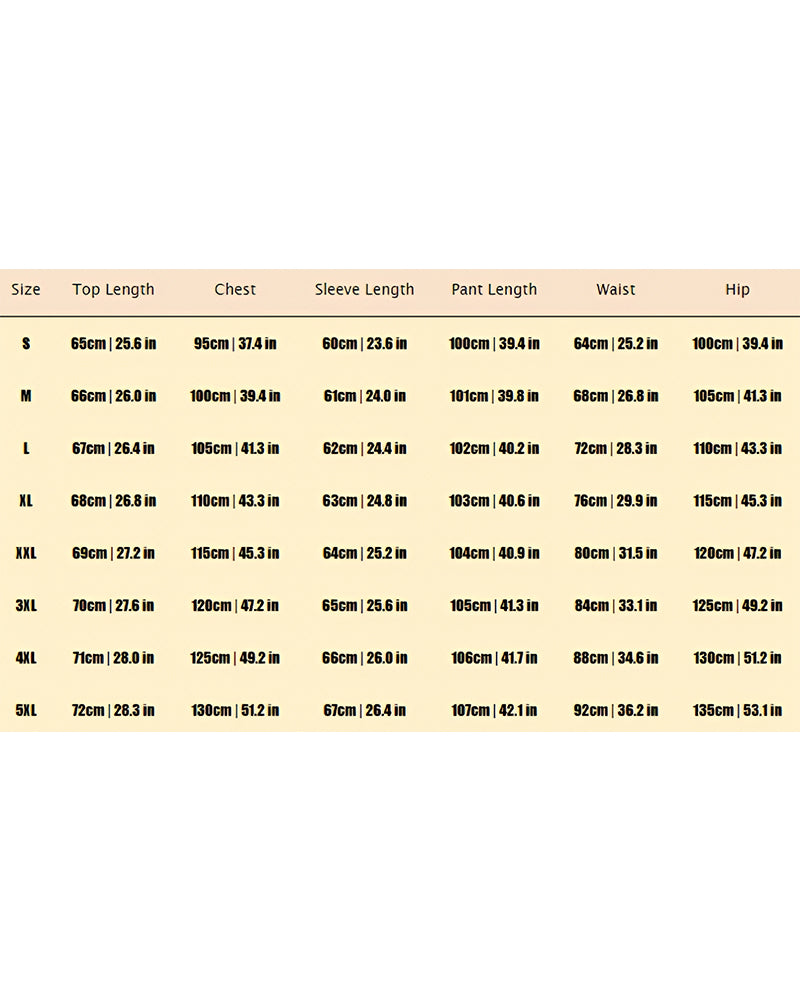Click Top Length value for size M
Viewport: 800px width, 1000px height.
[x=113, y=396]
